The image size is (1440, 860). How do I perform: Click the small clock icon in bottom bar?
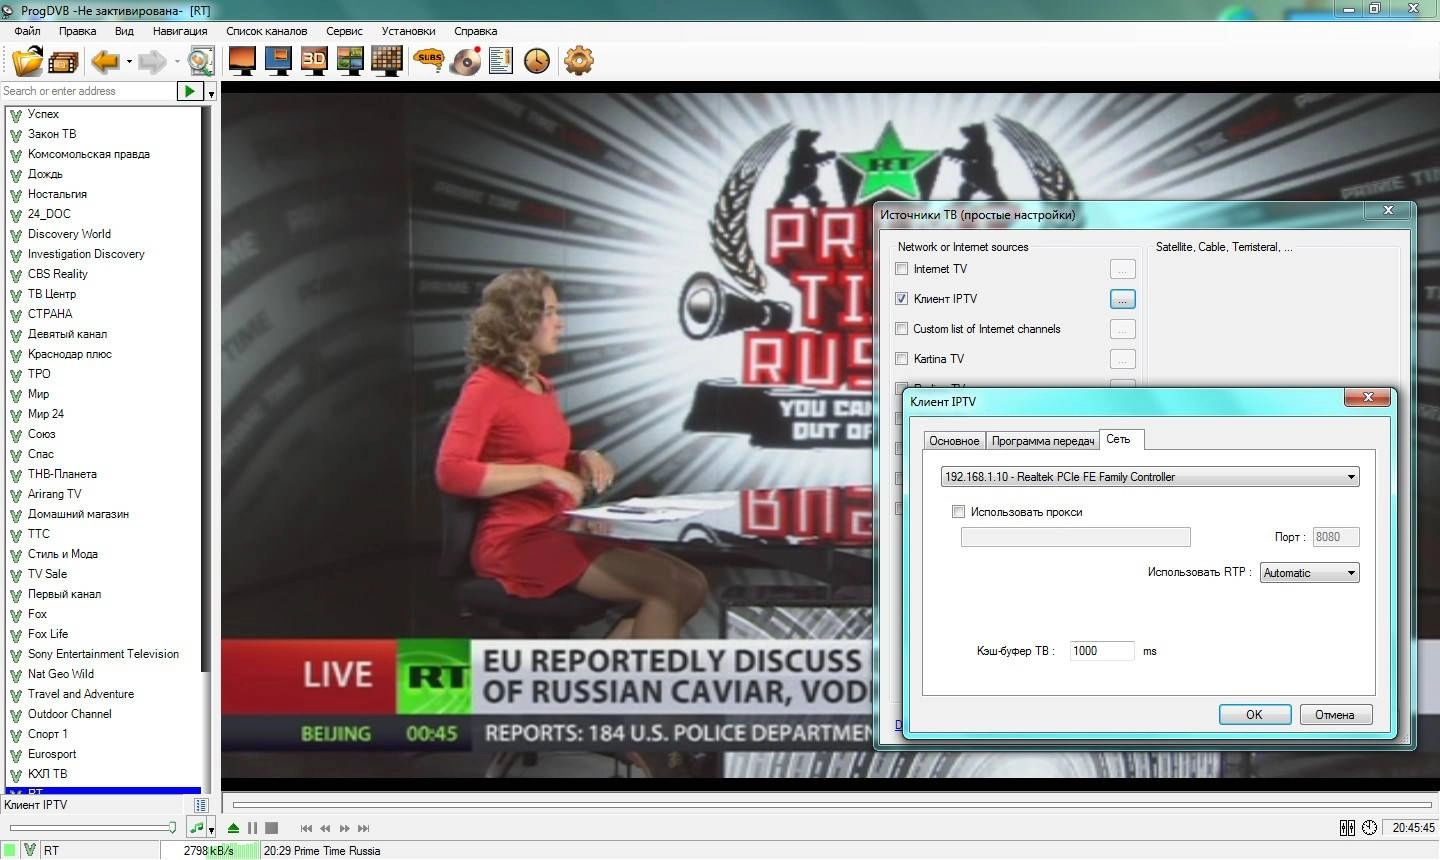pyautogui.click(x=1369, y=828)
